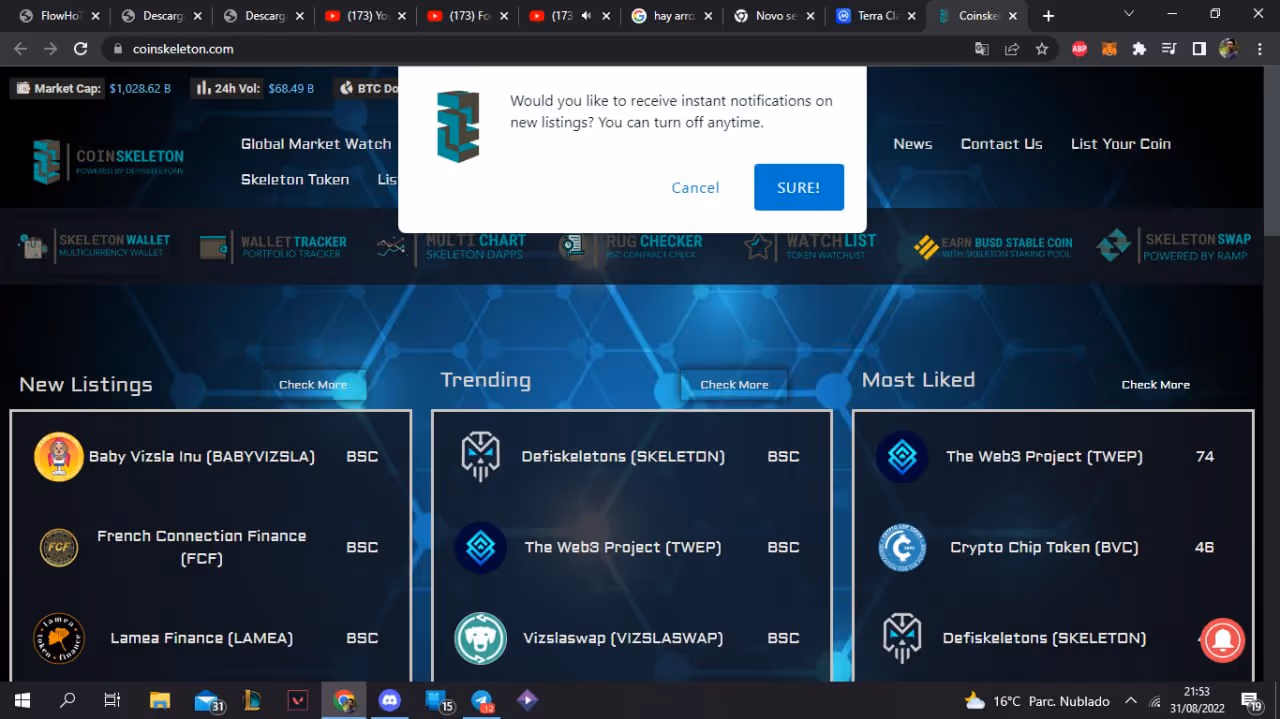The height and width of the screenshot is (719, 1280).
Task: Open the Extensions puzzle menu
Action: pyautogui.click(x=1138, y=49)
